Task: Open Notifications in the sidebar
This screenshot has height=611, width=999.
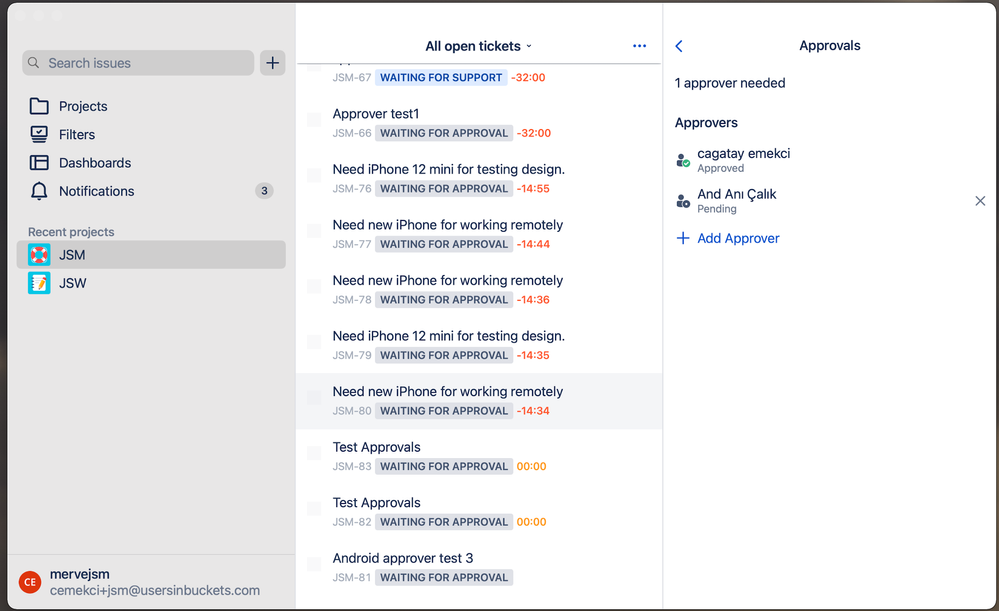Action: [151, 191]
